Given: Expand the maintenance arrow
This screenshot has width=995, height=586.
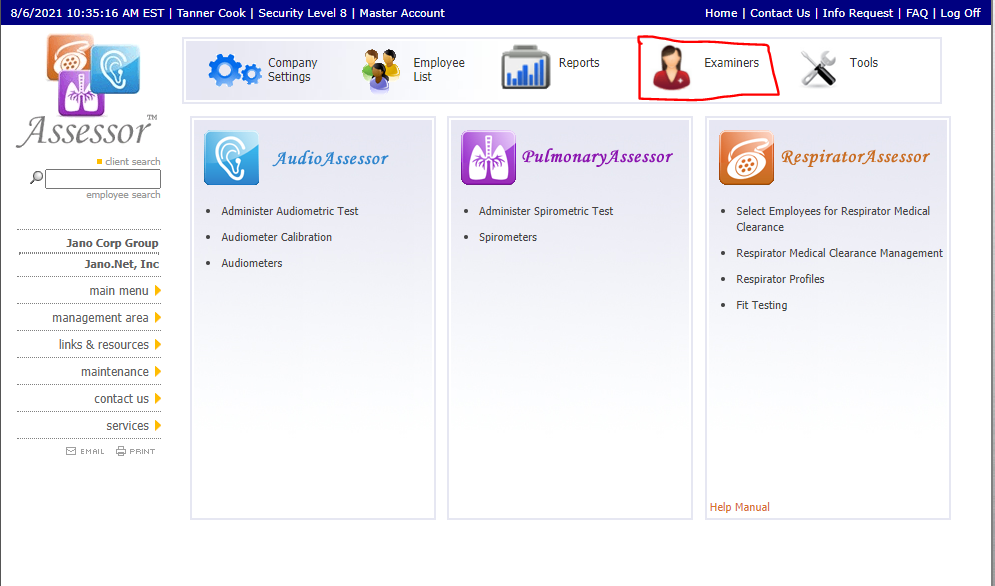Looking at the screenshot, I should click(158, 371).
